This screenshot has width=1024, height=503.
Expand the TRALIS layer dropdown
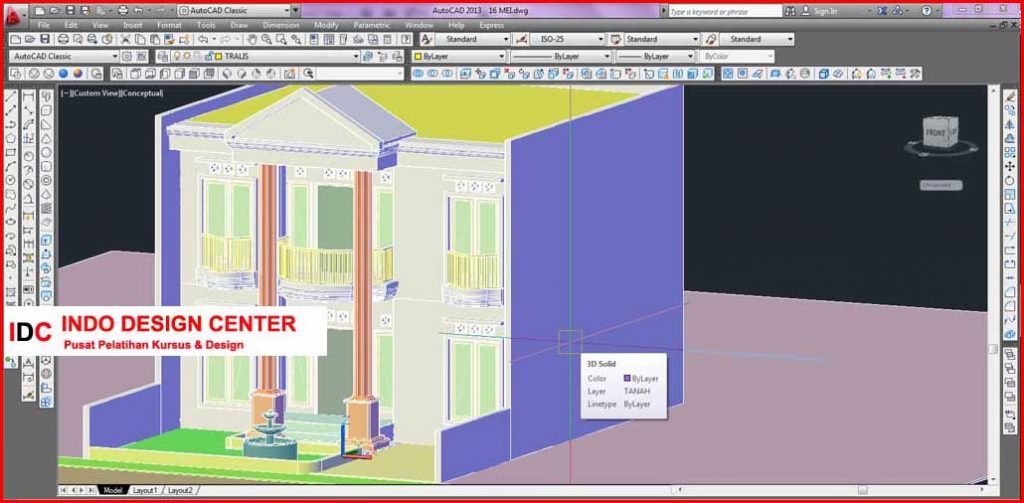(x=356, y=57)
